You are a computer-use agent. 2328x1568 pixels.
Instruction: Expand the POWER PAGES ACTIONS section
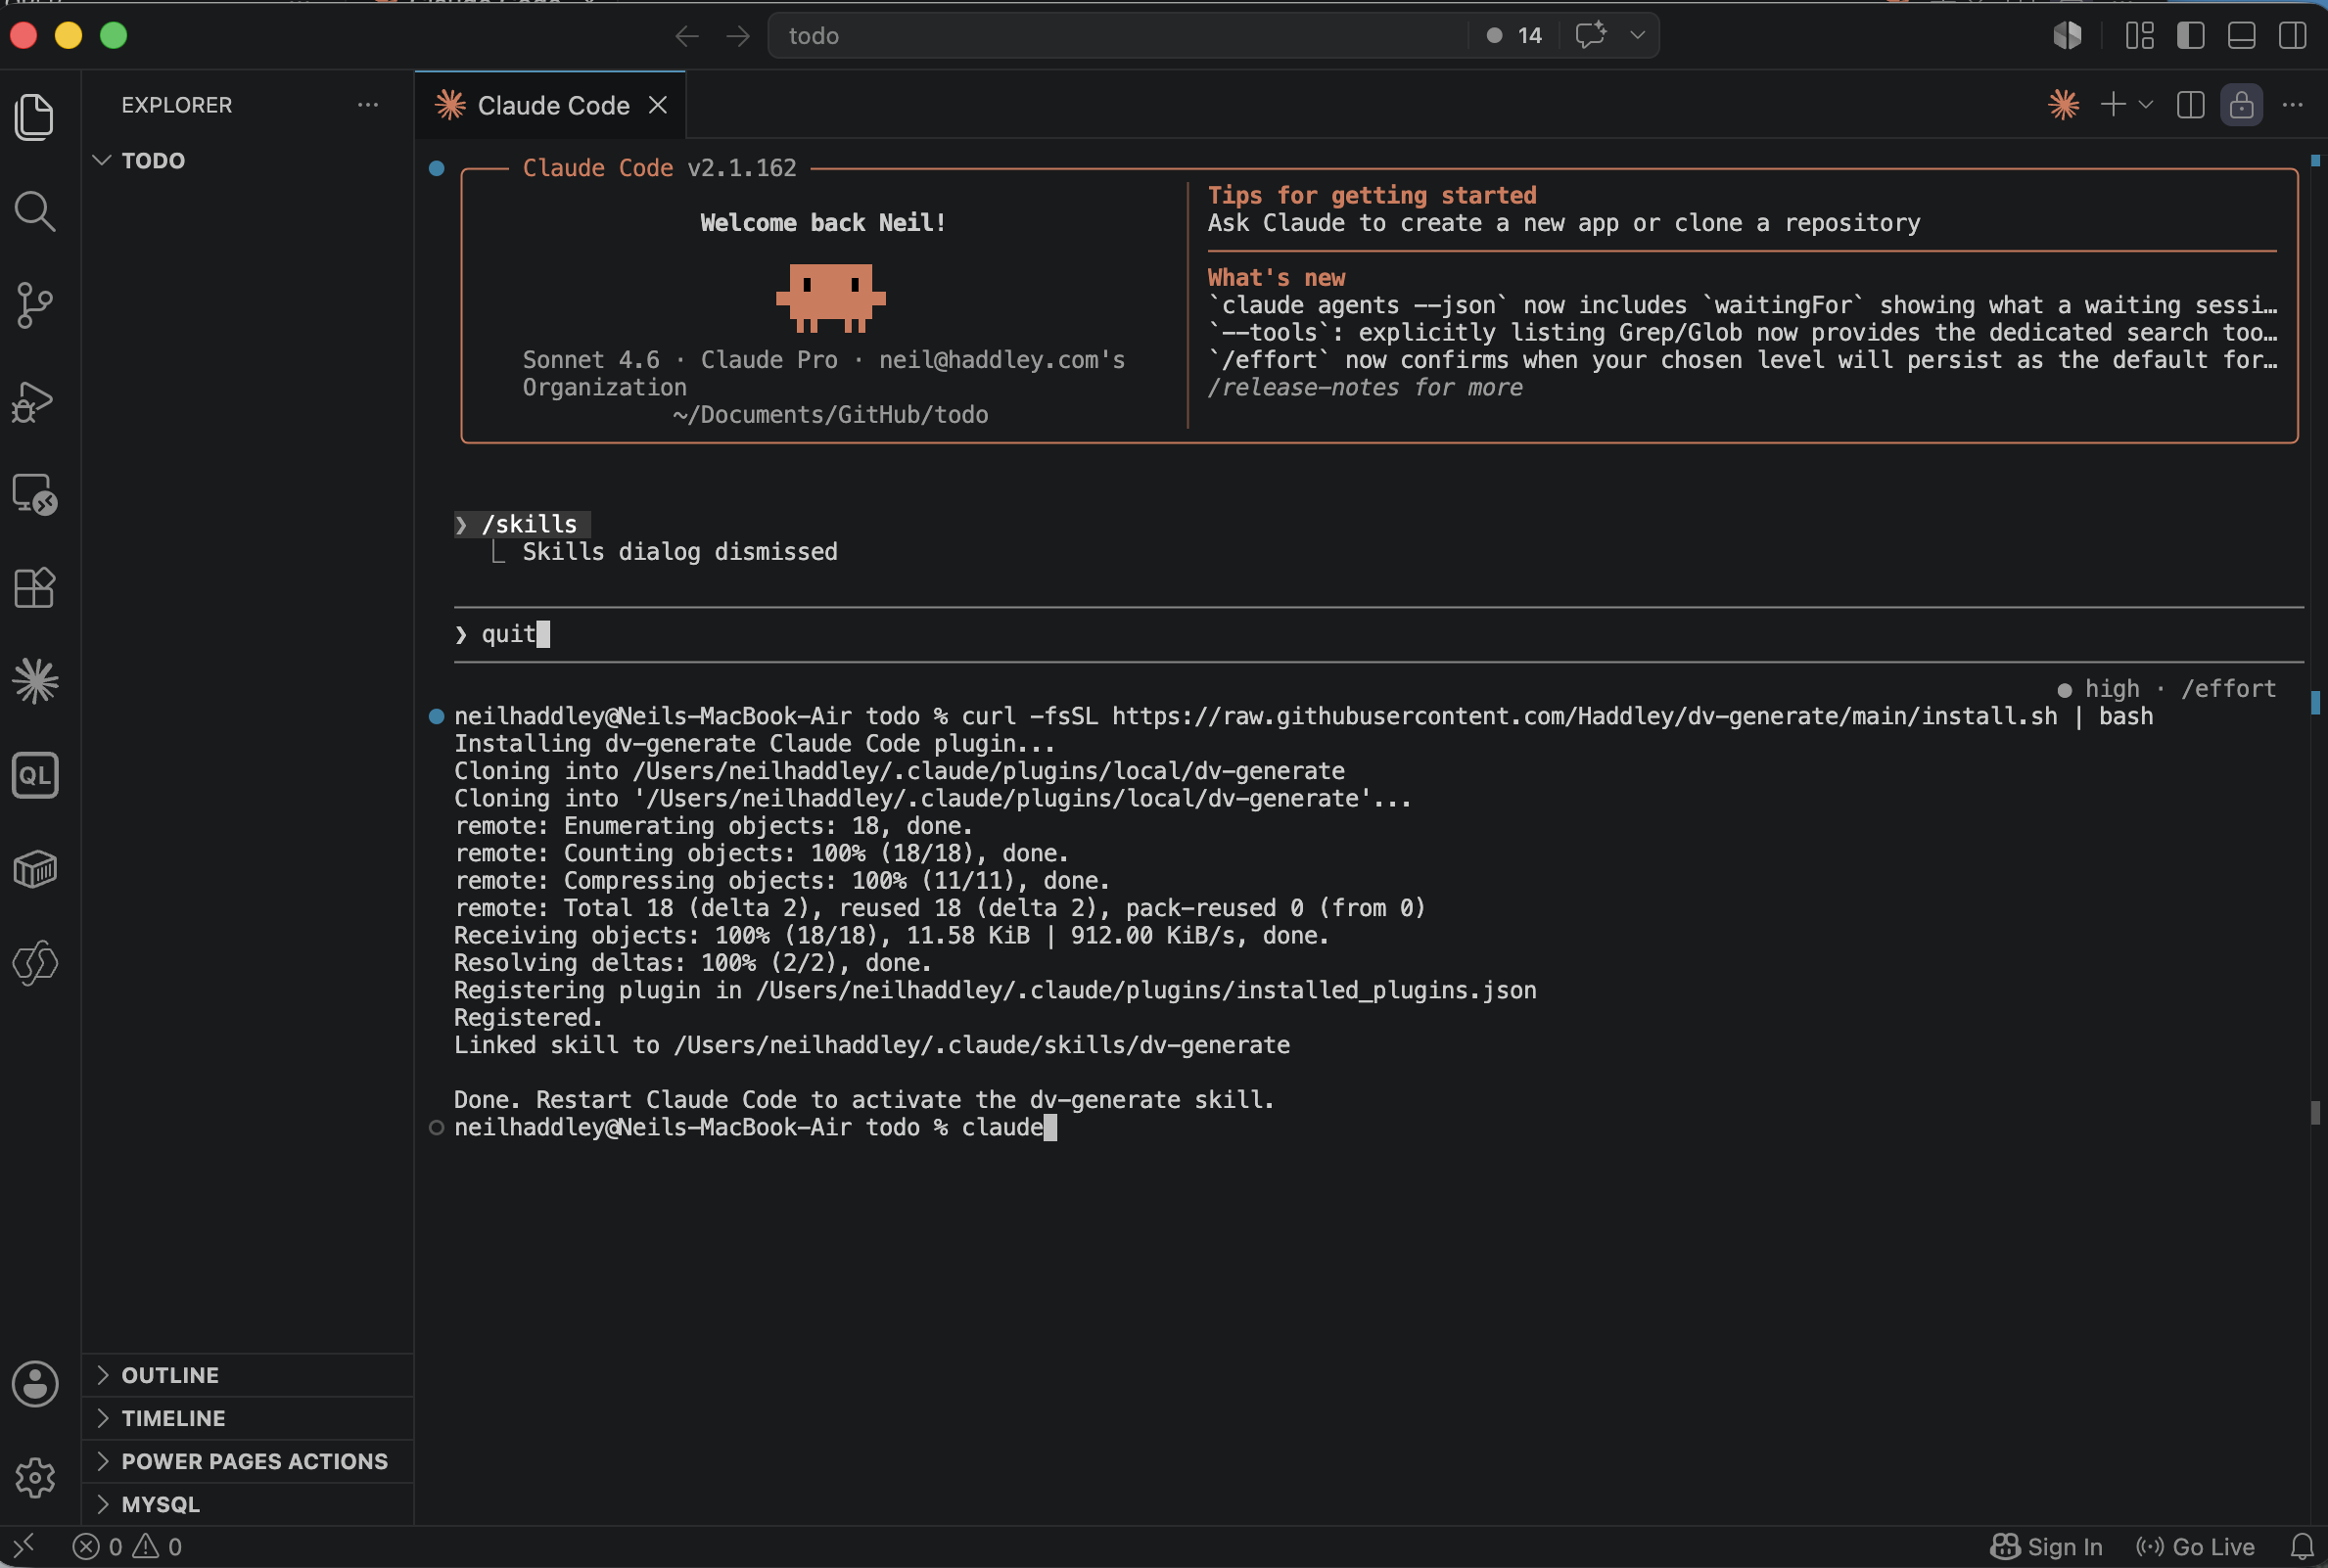248,1461
